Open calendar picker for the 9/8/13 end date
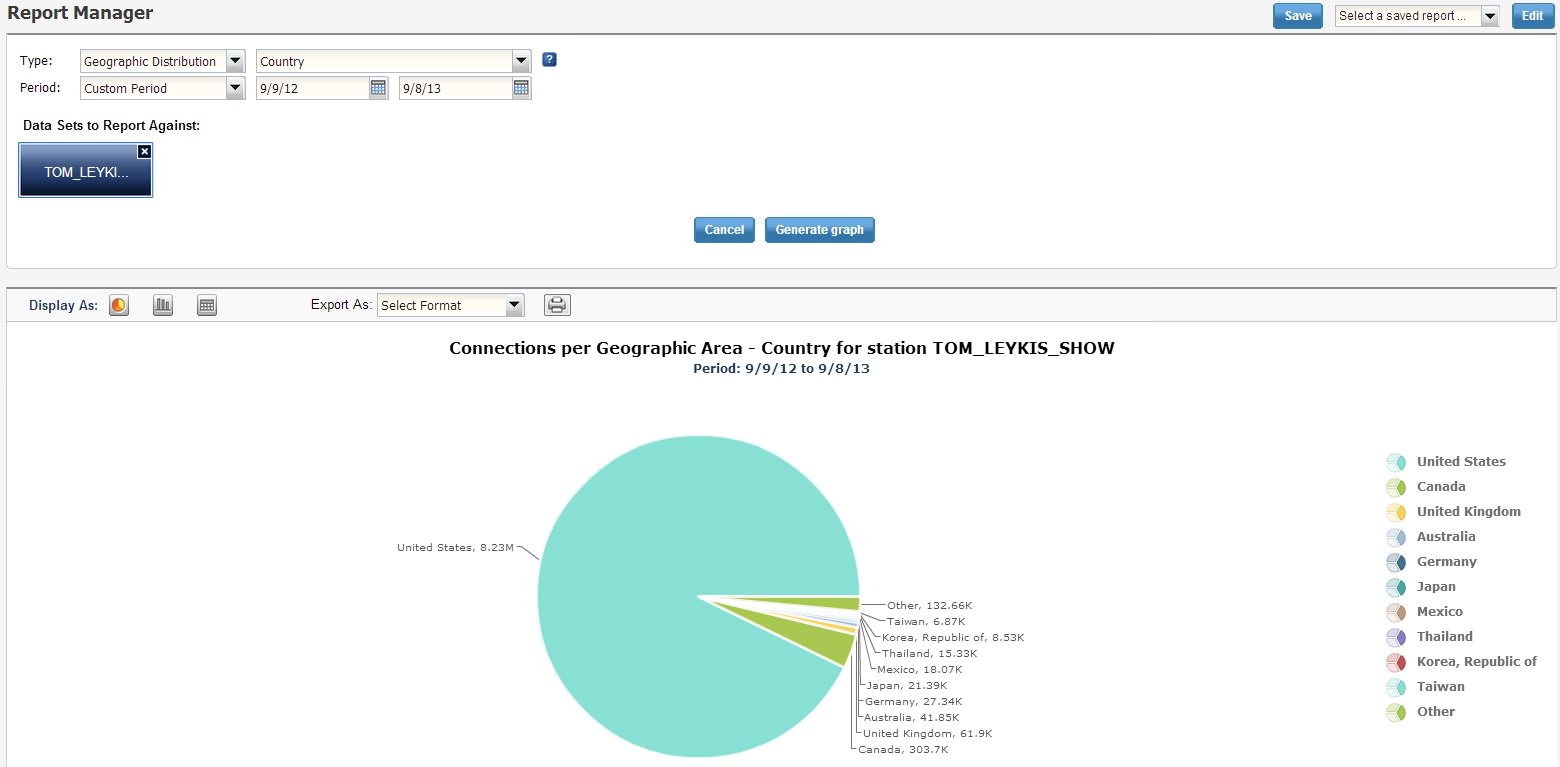 521,88
